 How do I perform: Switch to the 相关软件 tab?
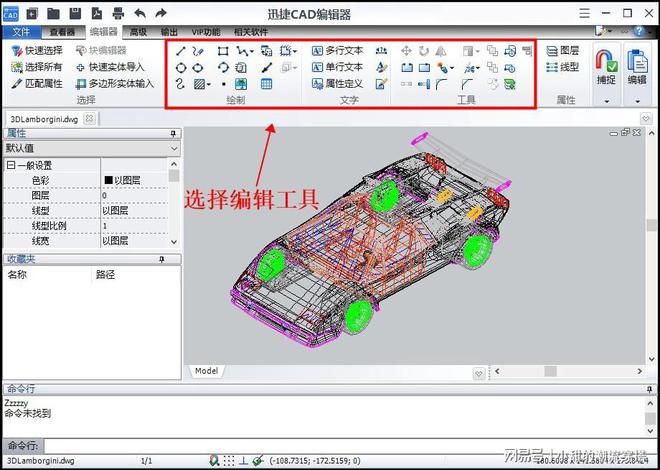click(x=251, y=32)
